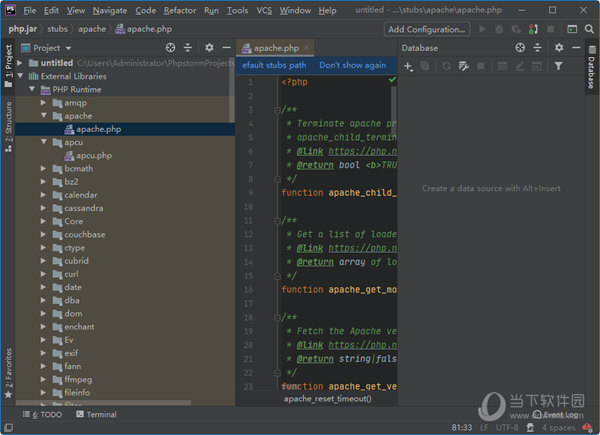Close the apache.php tab

(306, 48)
